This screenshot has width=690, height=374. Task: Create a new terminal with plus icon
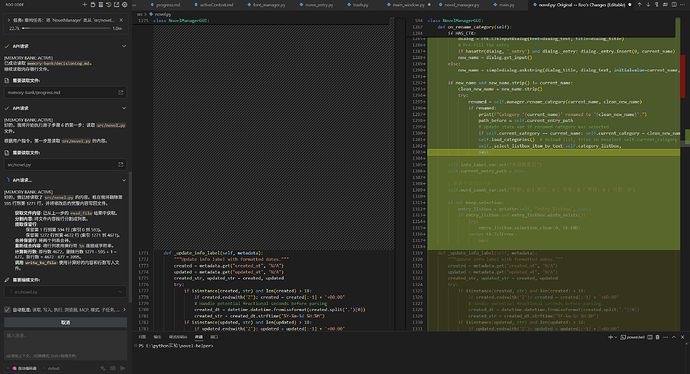click(610, 337)
